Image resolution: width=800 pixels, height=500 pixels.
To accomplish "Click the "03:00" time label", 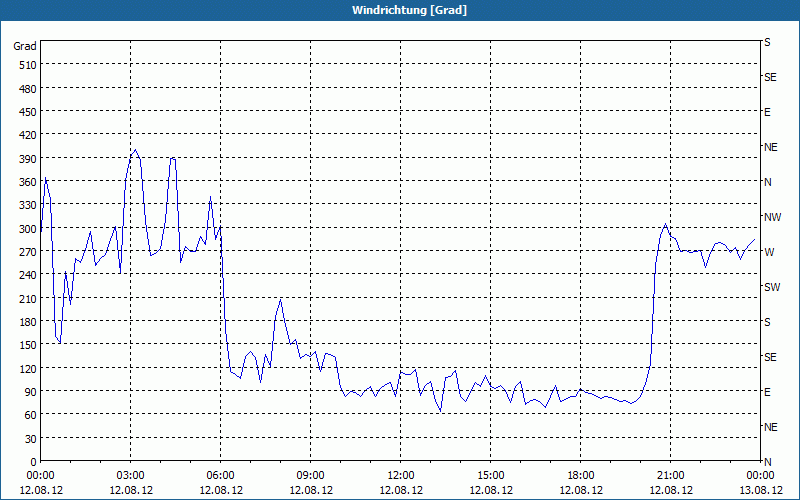I will point(131,476).
